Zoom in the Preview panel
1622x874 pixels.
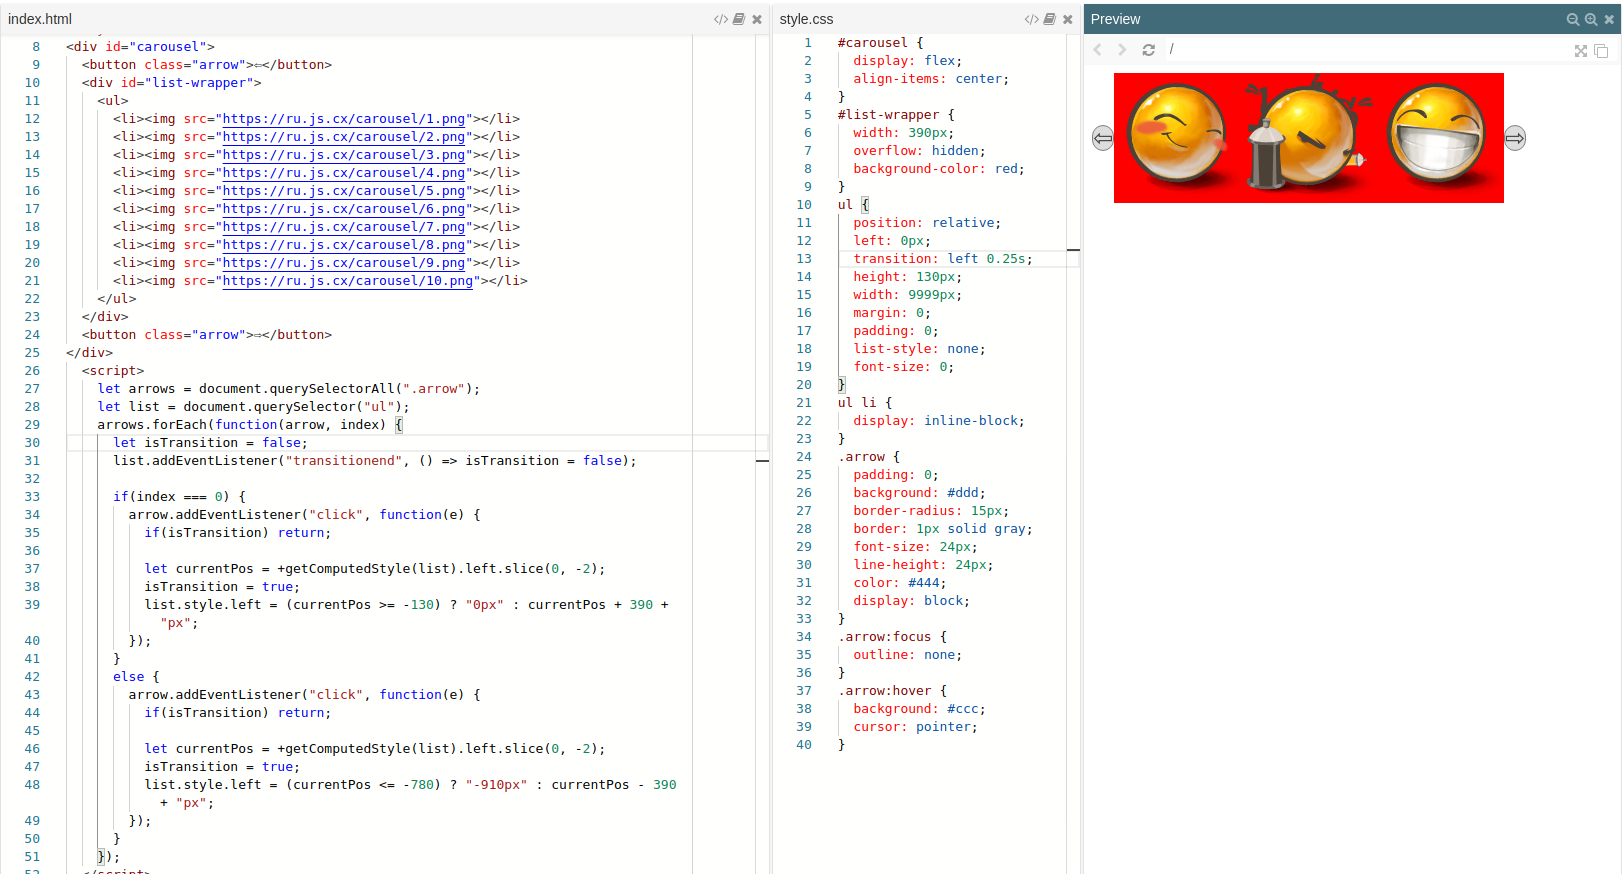[x=1591, y=19]
